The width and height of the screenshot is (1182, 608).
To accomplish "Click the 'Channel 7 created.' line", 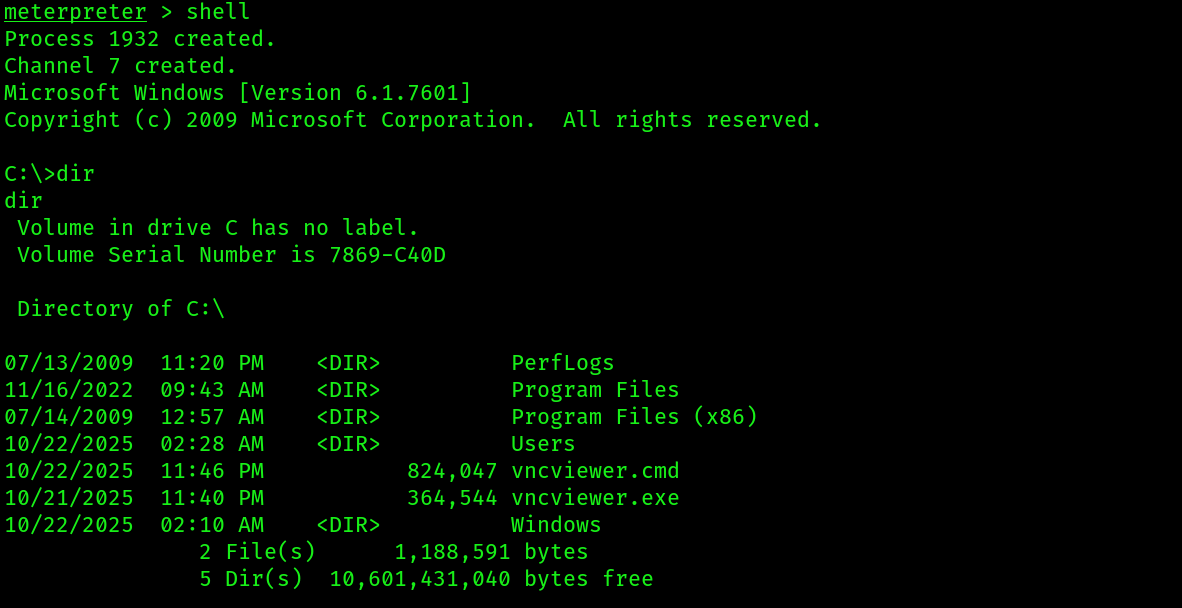I will click(x=121, y=66).
